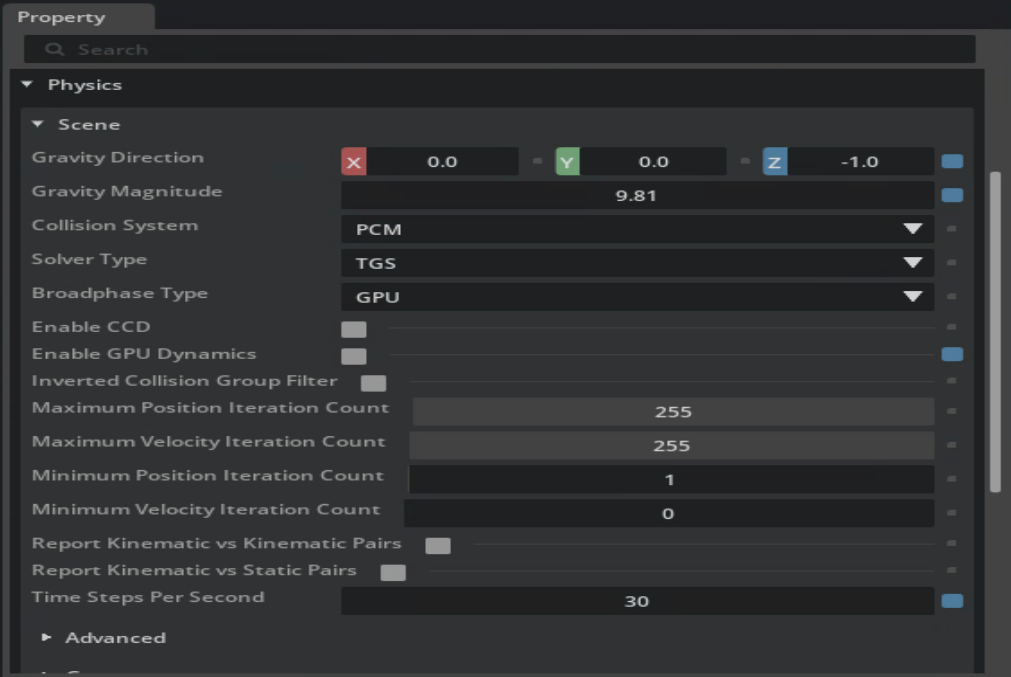Click the Gravity Magnitude value field
Image resolution: width=1011 pixels, height=677 pixels.
[x=637, y=196]
